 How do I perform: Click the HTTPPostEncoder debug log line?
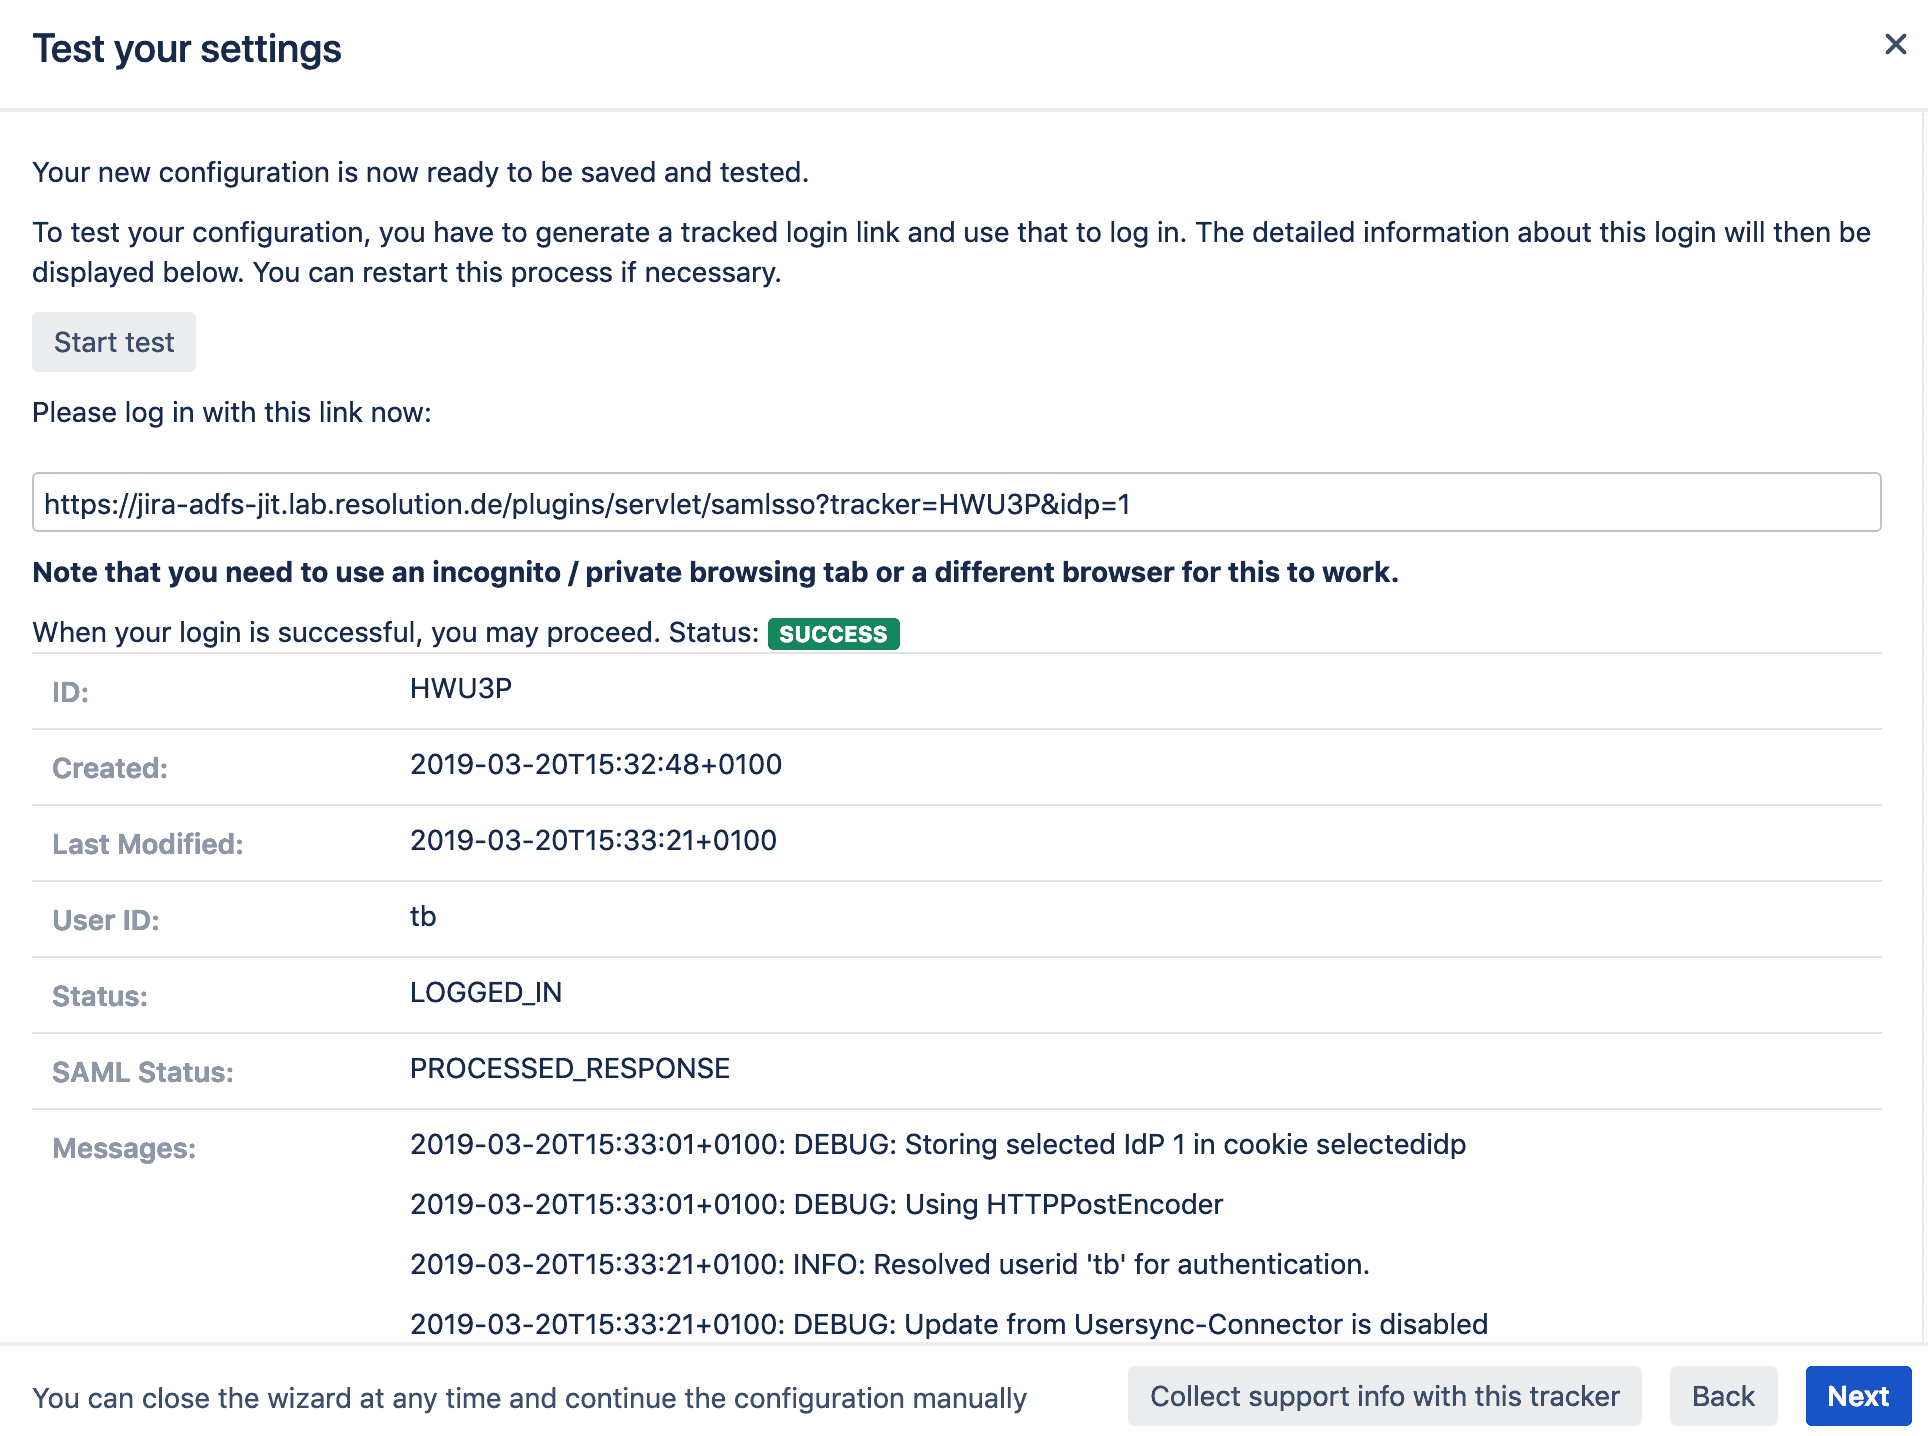[815, 1204]
